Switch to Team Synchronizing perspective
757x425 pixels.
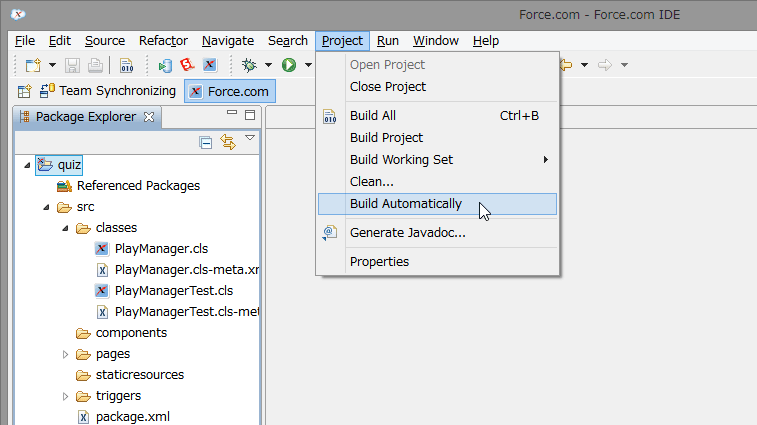(x=108, y=91)
